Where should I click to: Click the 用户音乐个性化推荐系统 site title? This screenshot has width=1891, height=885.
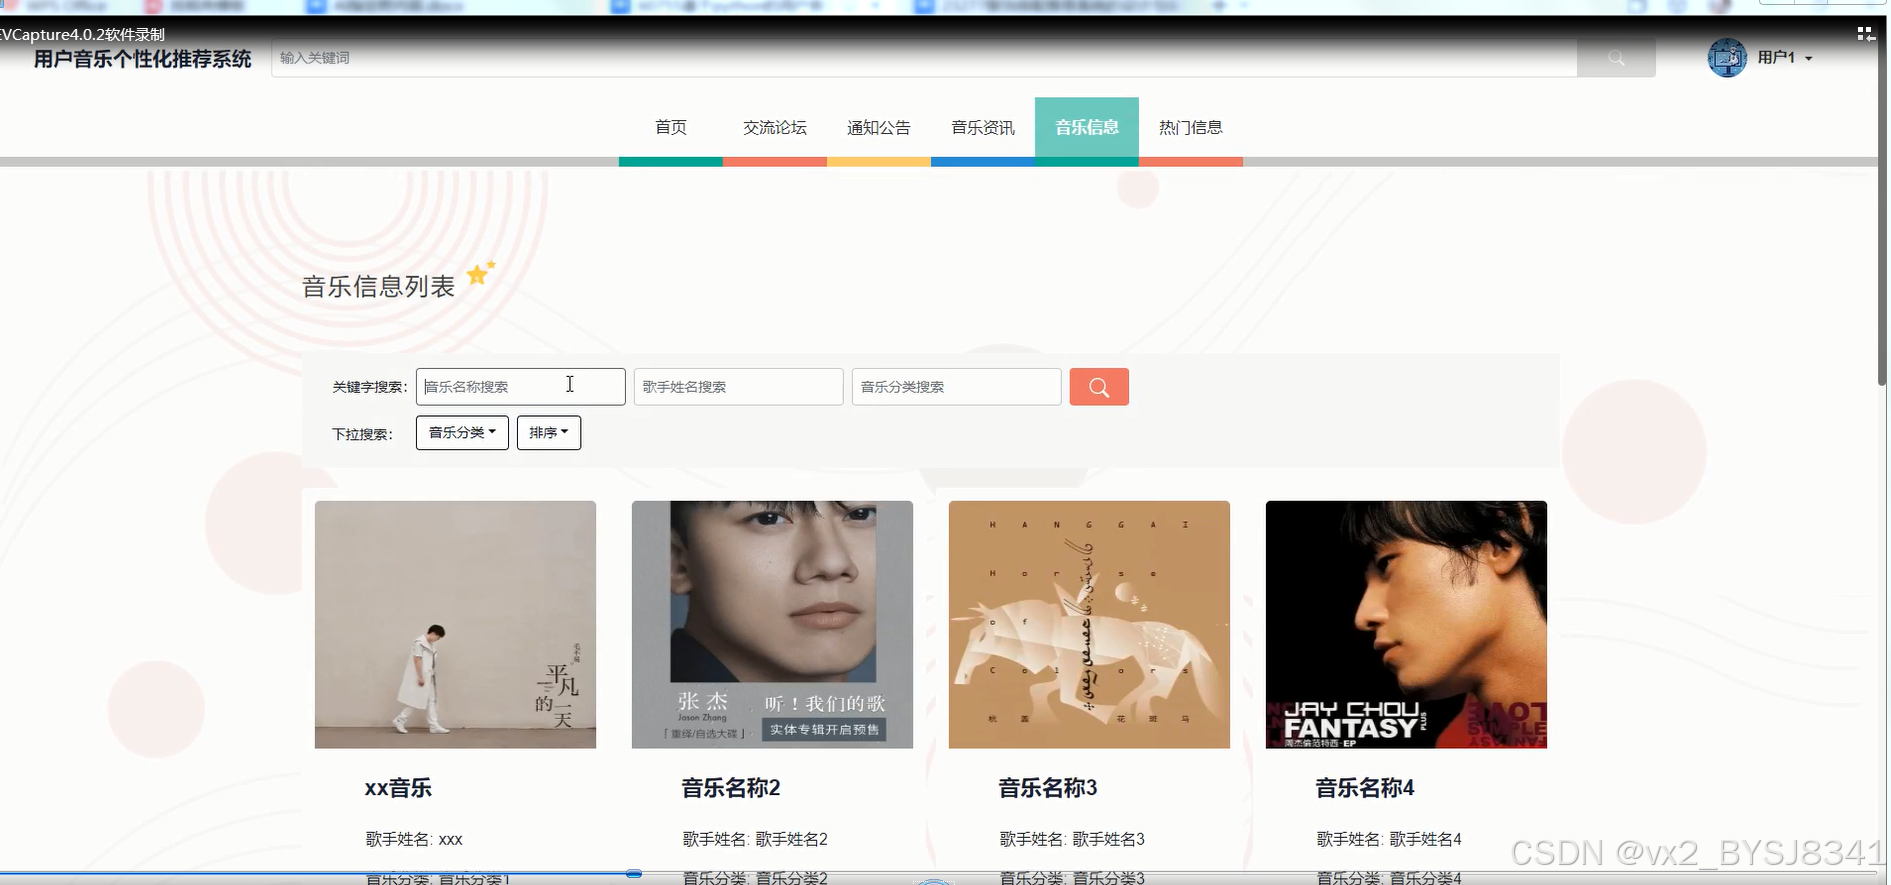143,59
